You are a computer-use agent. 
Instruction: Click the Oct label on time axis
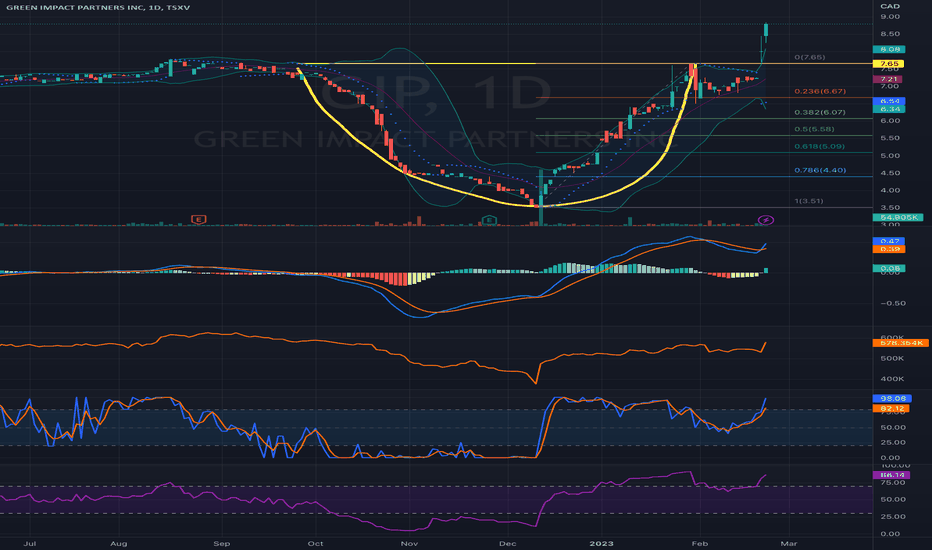315,543
